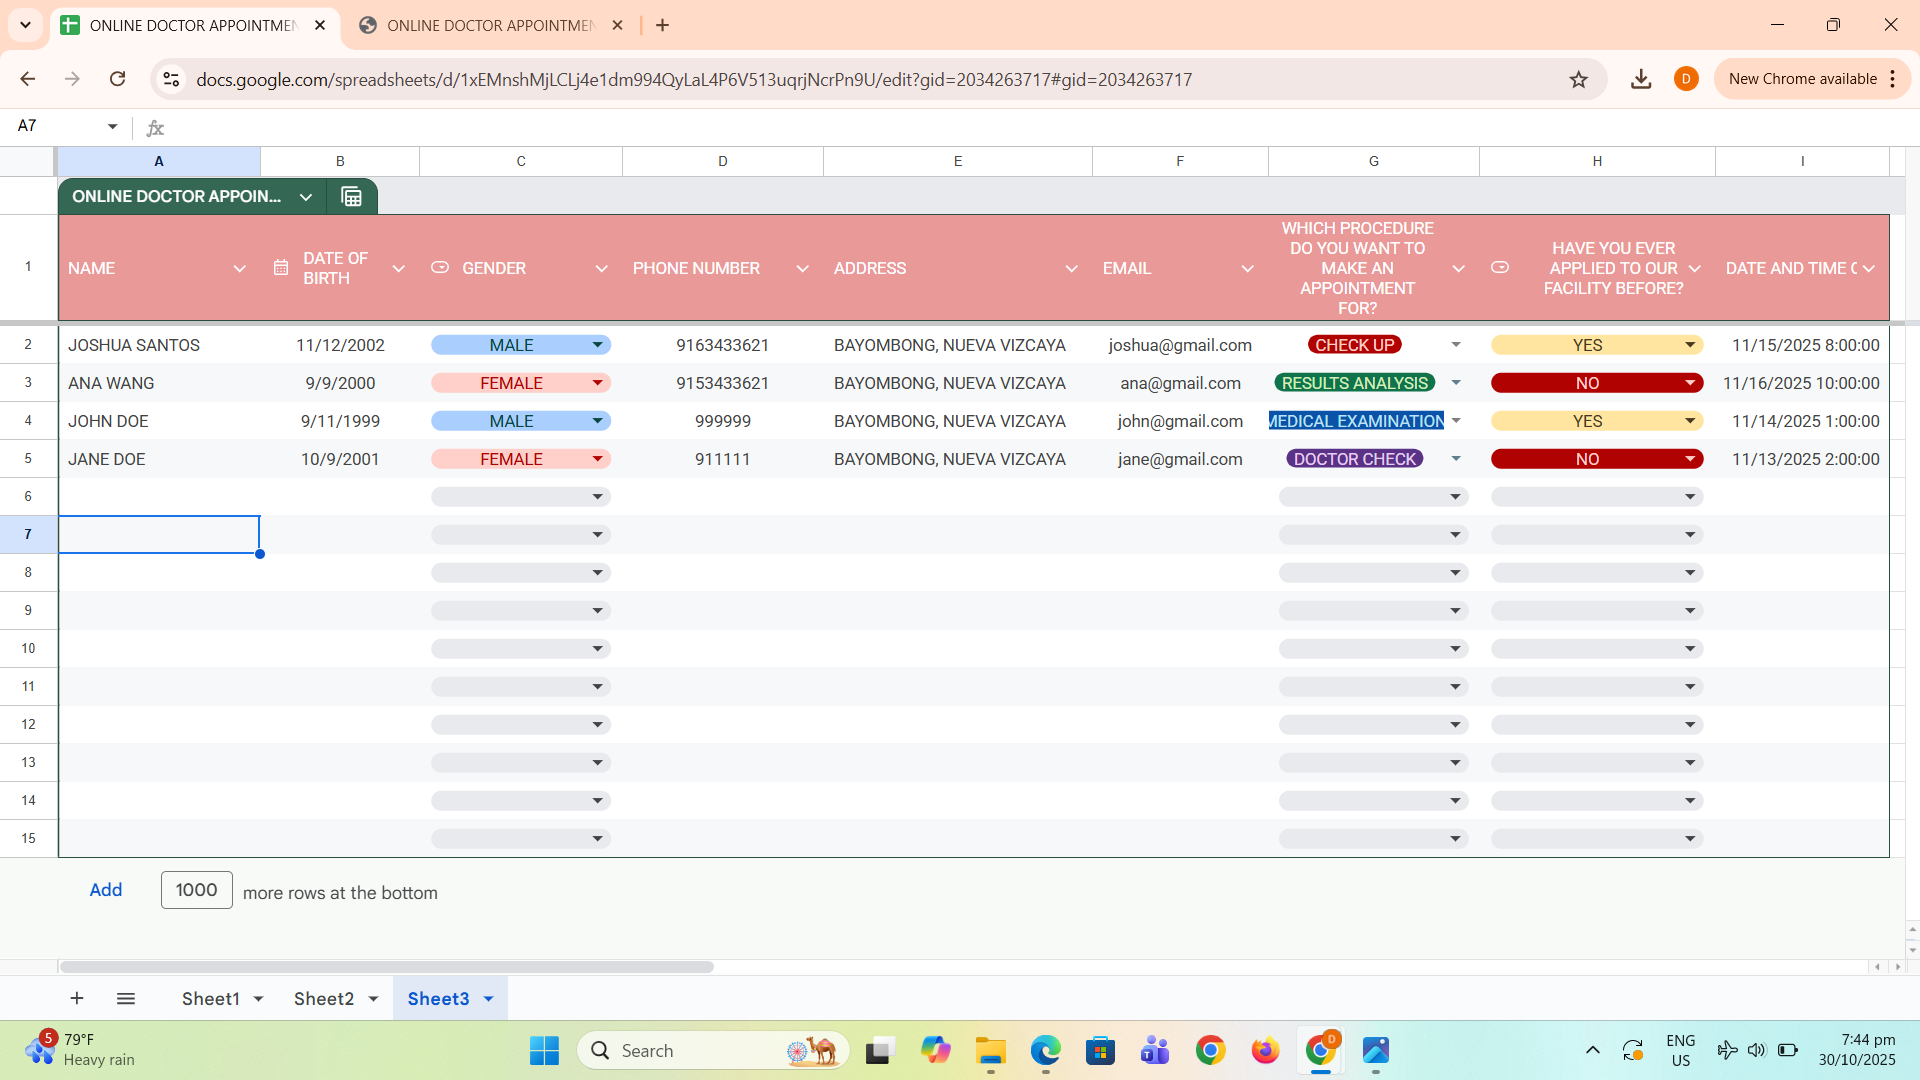Click the rows count input field showing 1000
This screenshot has height=1080, width=1920.
[x=197, y=890]
